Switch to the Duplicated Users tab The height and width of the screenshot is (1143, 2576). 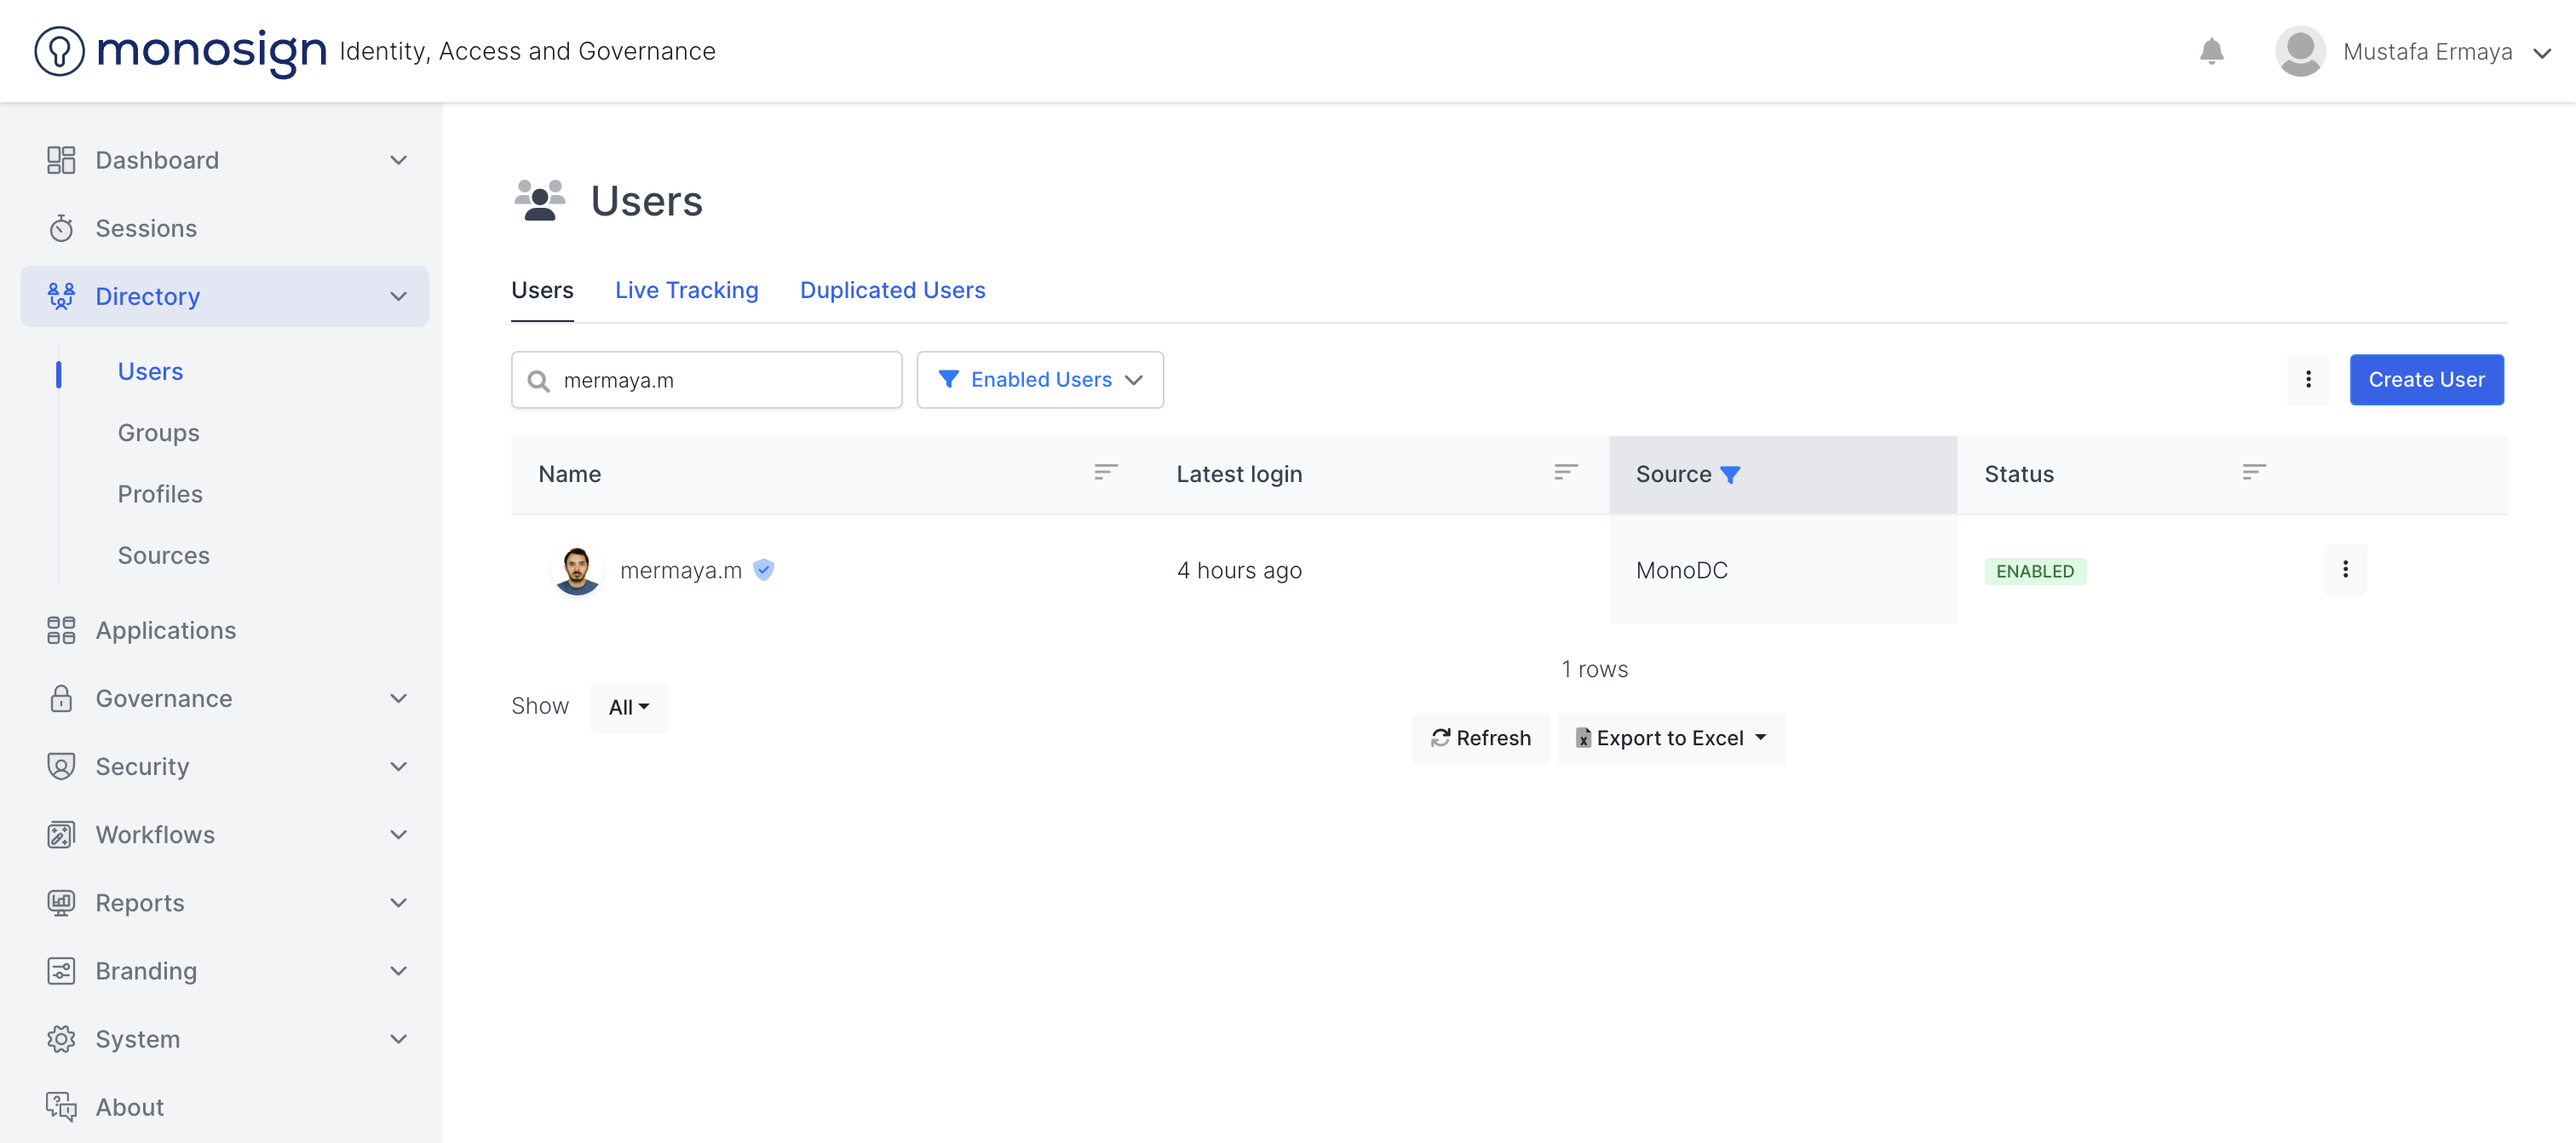[x=892, y=290]
